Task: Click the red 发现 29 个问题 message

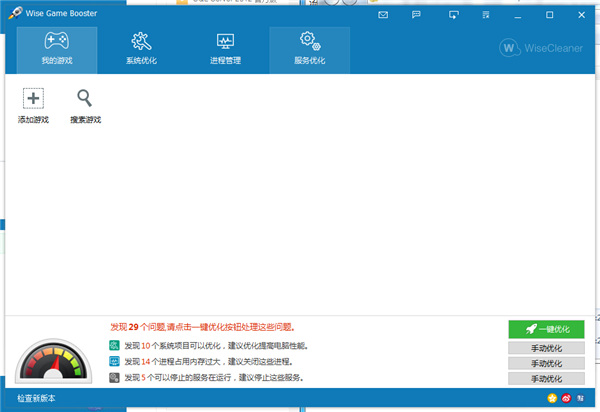Action: tap(202, 327)
